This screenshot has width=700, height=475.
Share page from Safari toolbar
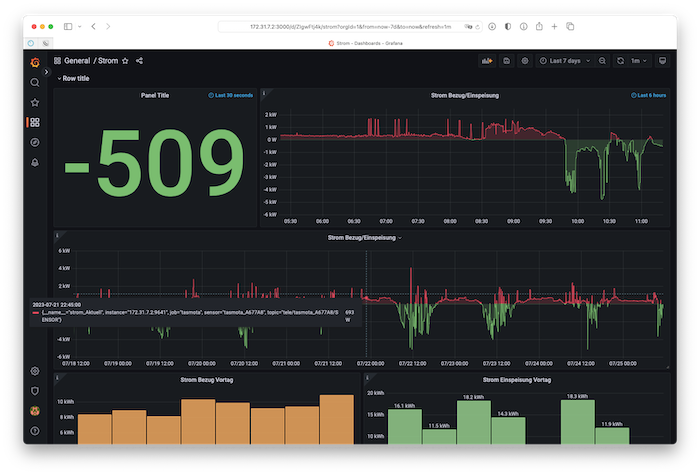[x=539, y=26]
